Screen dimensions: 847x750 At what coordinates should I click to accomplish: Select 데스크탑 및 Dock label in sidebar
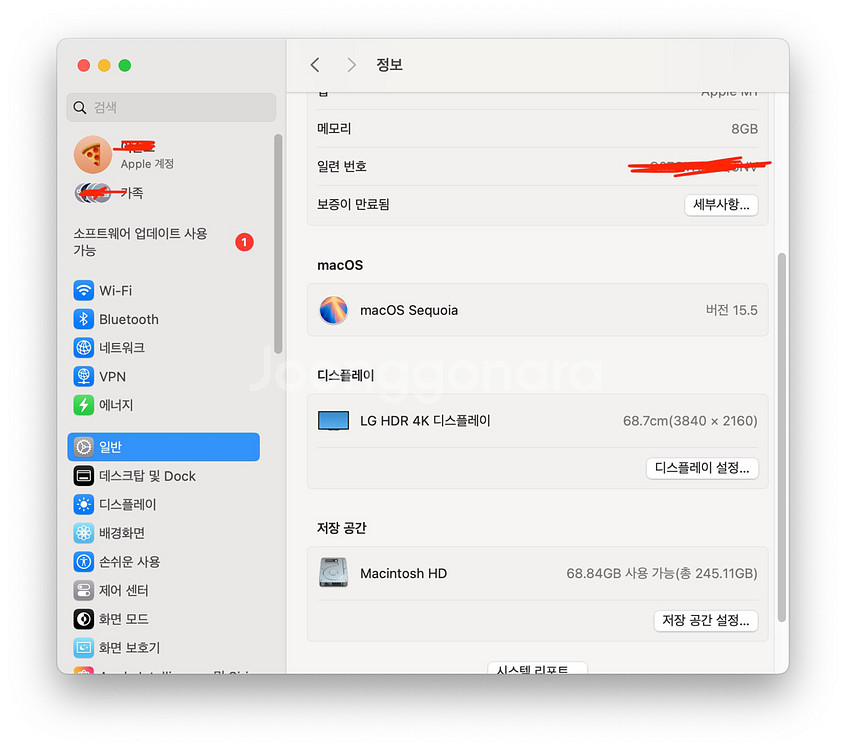click(x=147, y=476)
